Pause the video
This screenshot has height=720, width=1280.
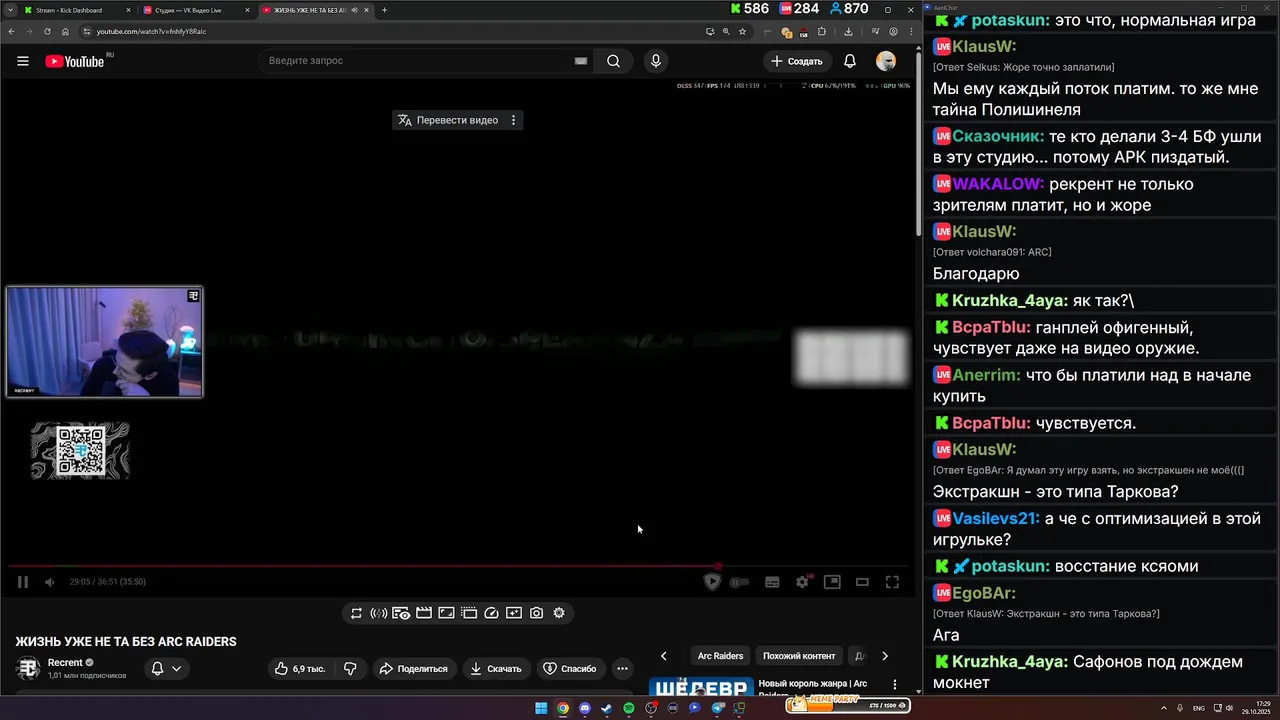(22, 582)
